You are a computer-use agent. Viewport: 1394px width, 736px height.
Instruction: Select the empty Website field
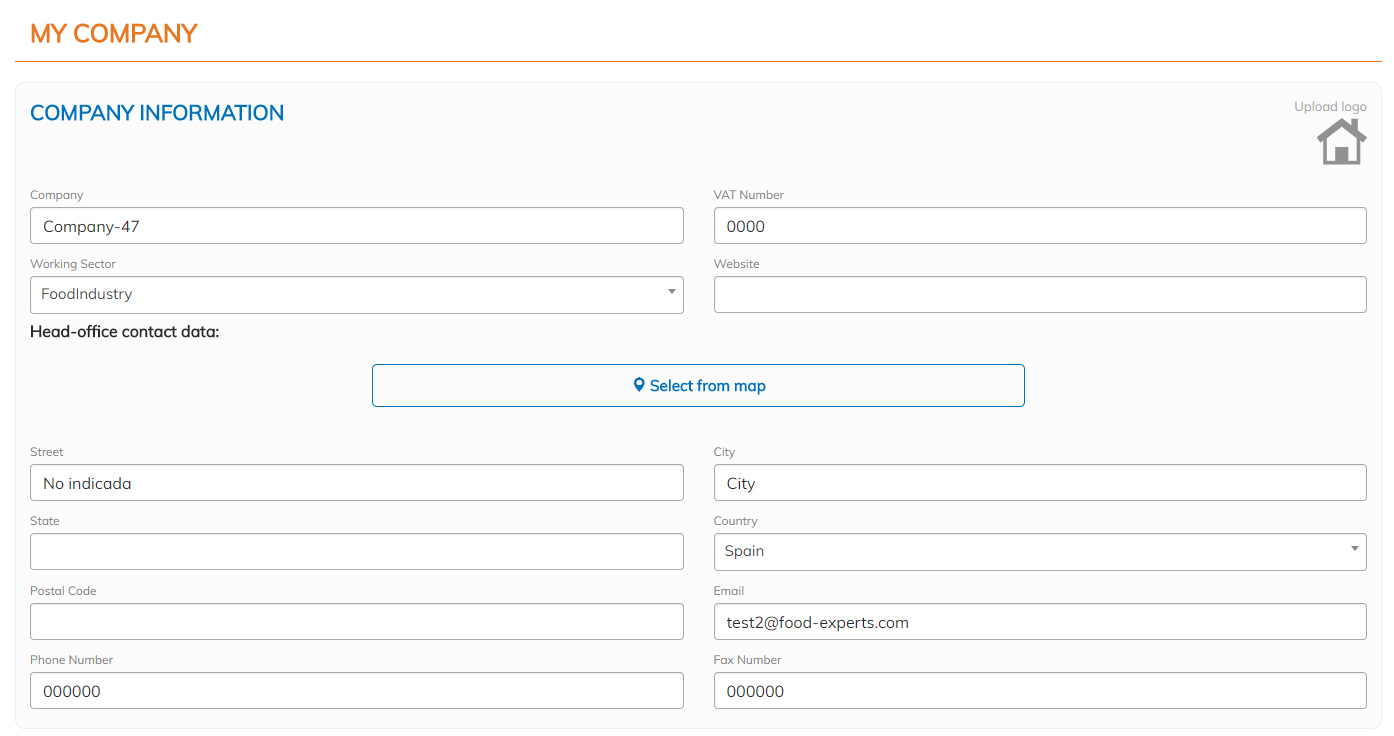1039,295
